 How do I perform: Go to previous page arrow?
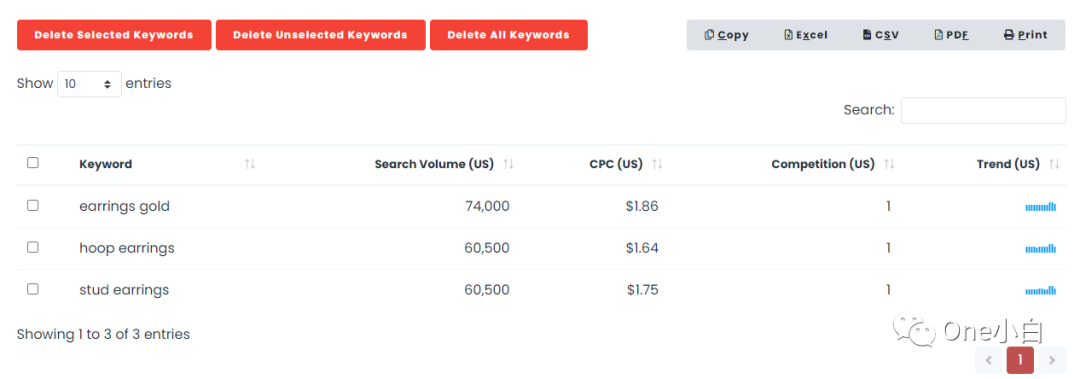coord(988,360)
